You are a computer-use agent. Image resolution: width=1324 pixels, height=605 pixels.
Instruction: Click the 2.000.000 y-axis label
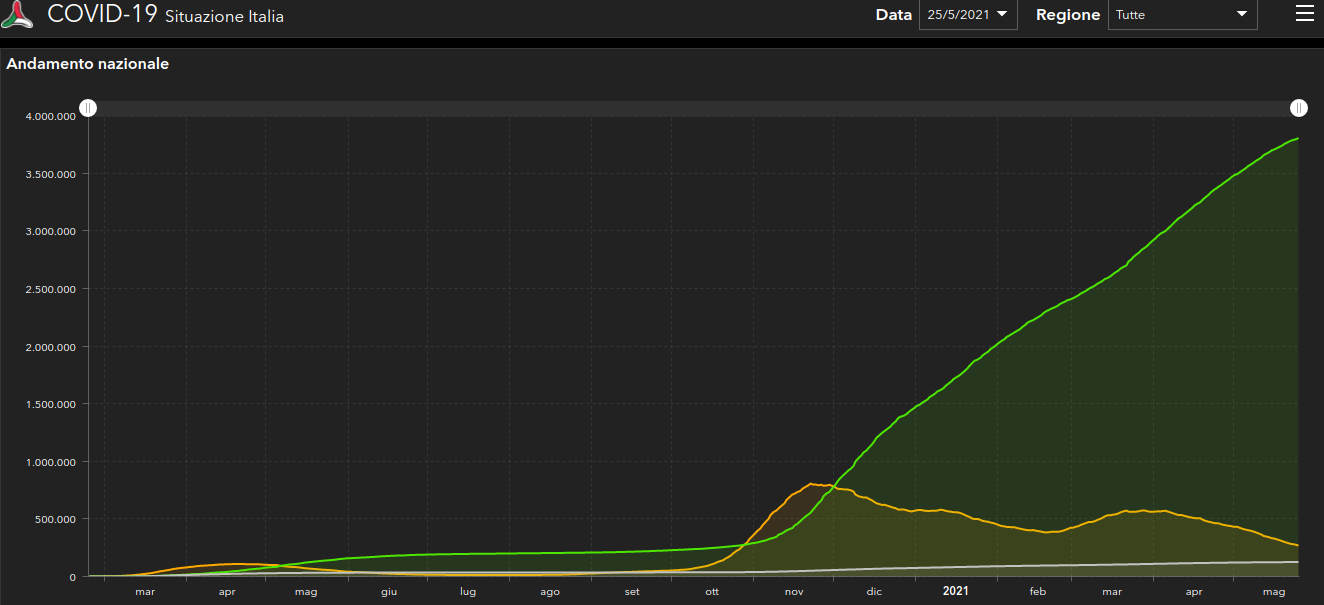click(51, 347)
